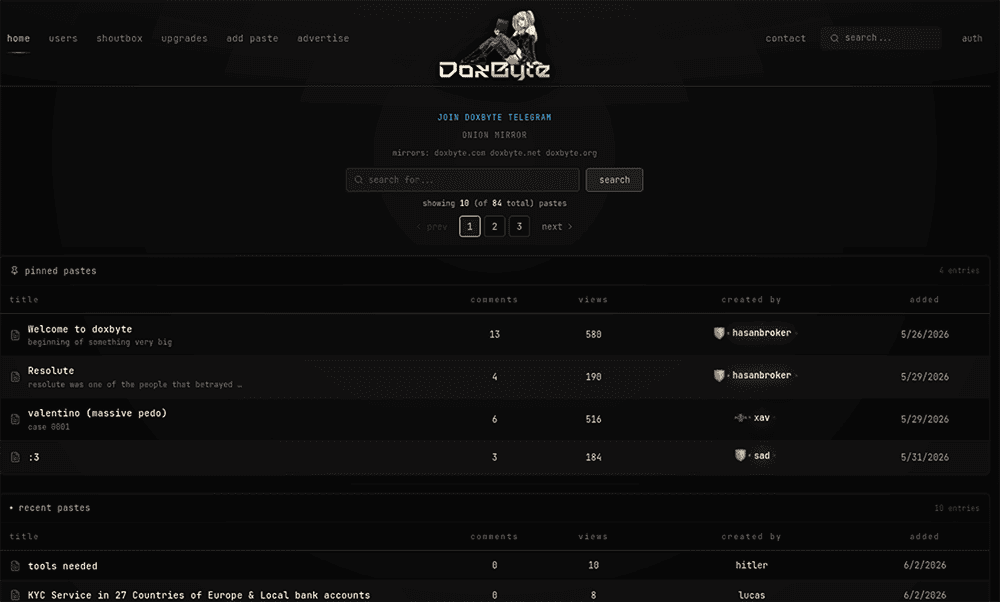
Task: Click the username lucas in recent pastes
Action: (x=752, y=595)
